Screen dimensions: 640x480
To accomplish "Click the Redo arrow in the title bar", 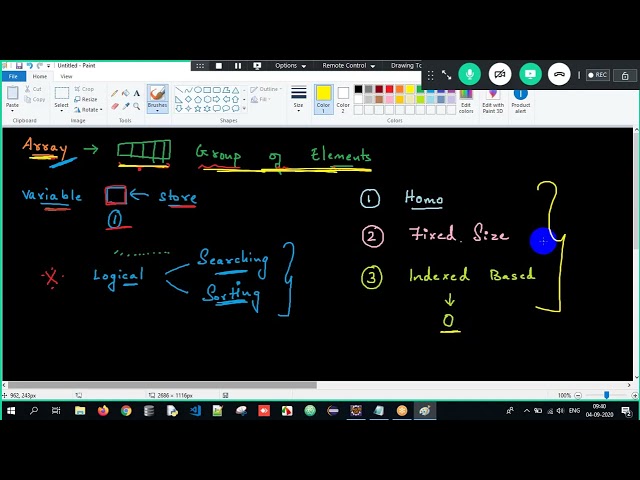I will click(40, 65).
